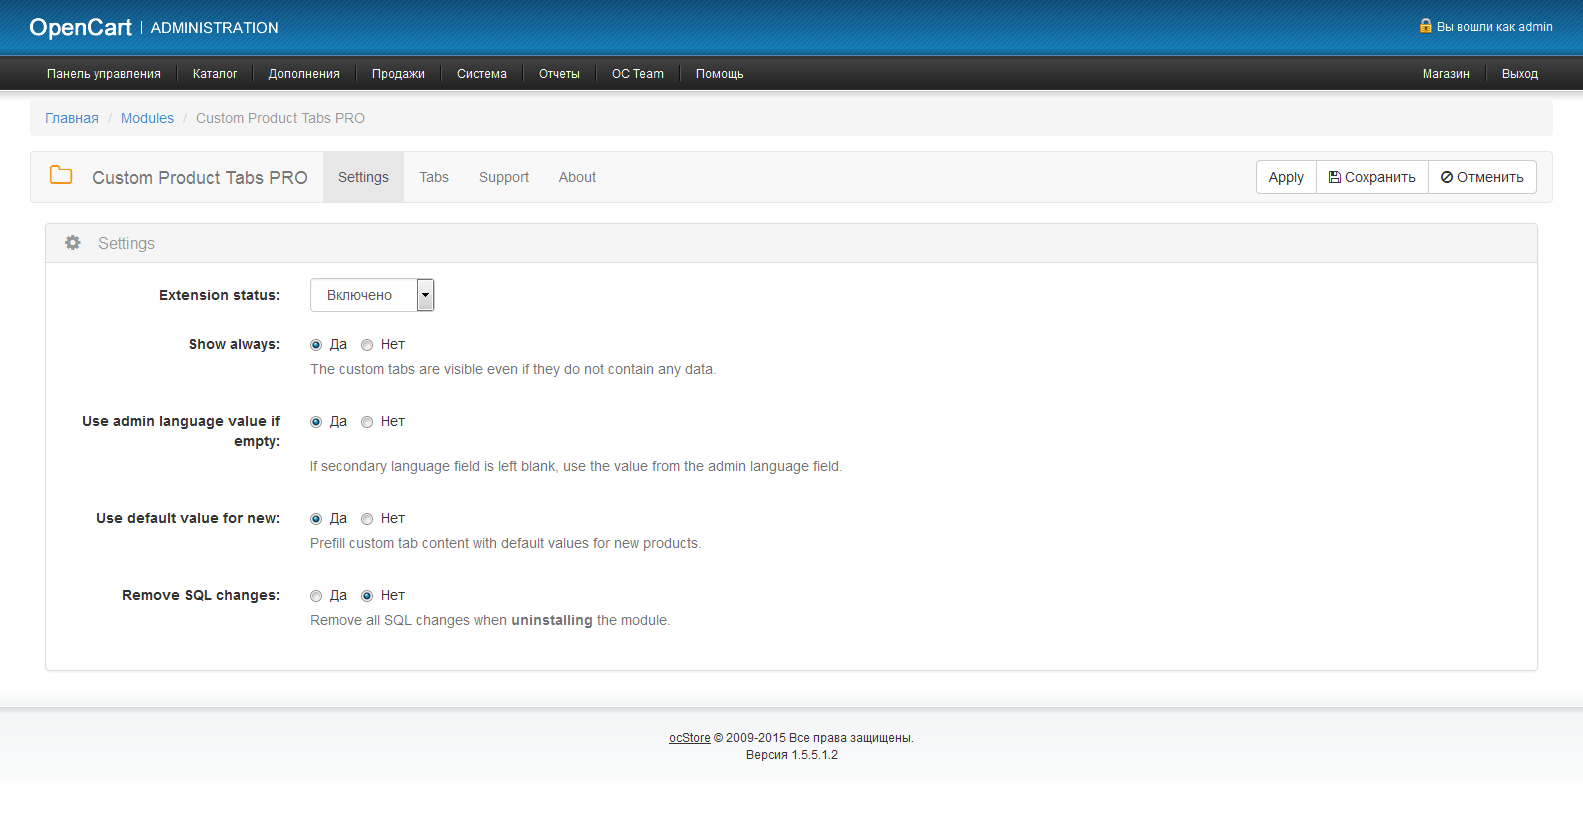
Task: Choose 'Нет' for Use admin language value
Action: pyautogui.click(x=367, y=422)
